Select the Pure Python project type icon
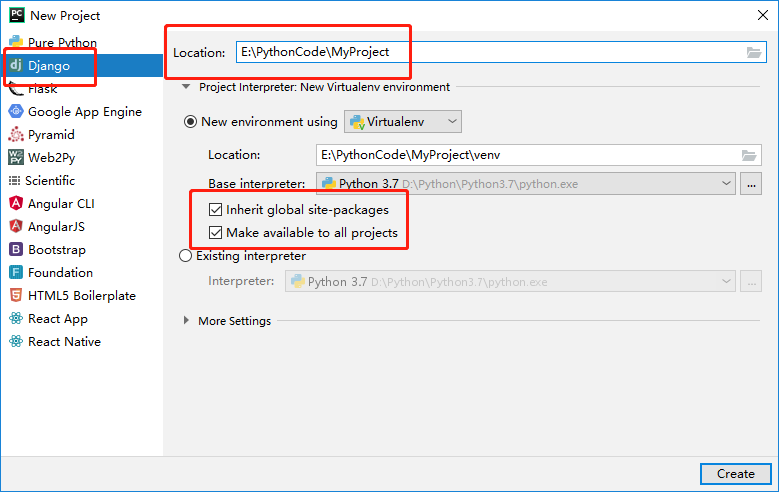Screen dimensions: 779x492 [16, 42]
